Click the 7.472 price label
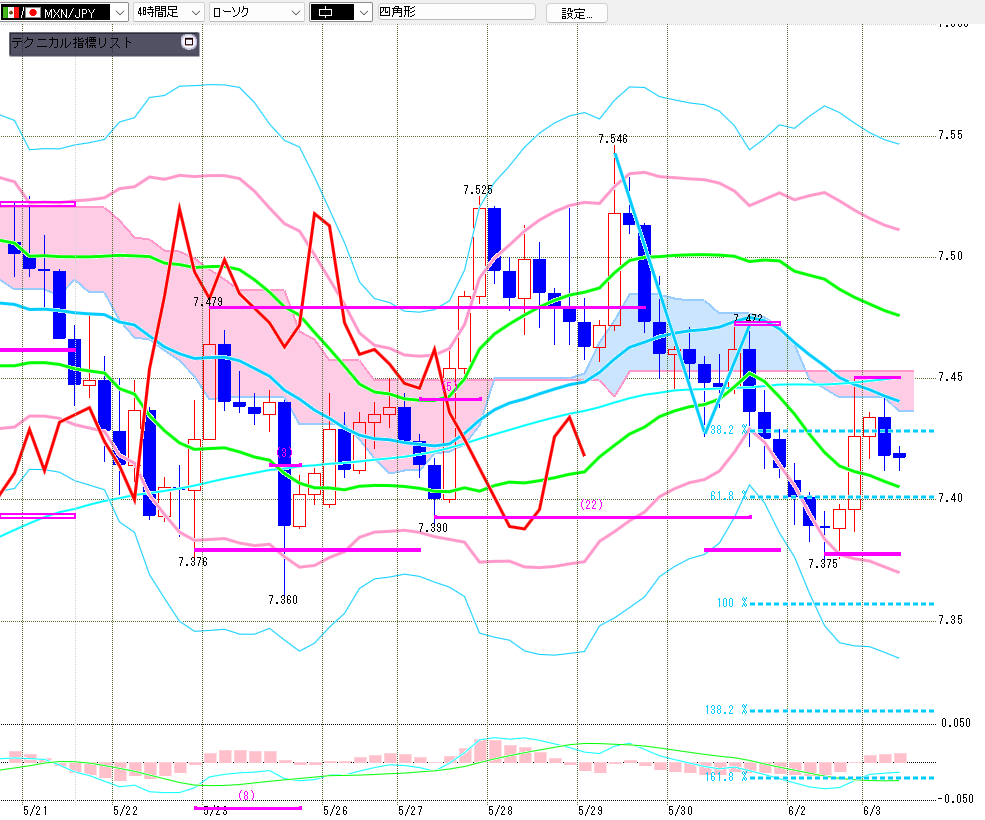Image resolution: width=985 pixels, height=820 pixels. (748, 318)
